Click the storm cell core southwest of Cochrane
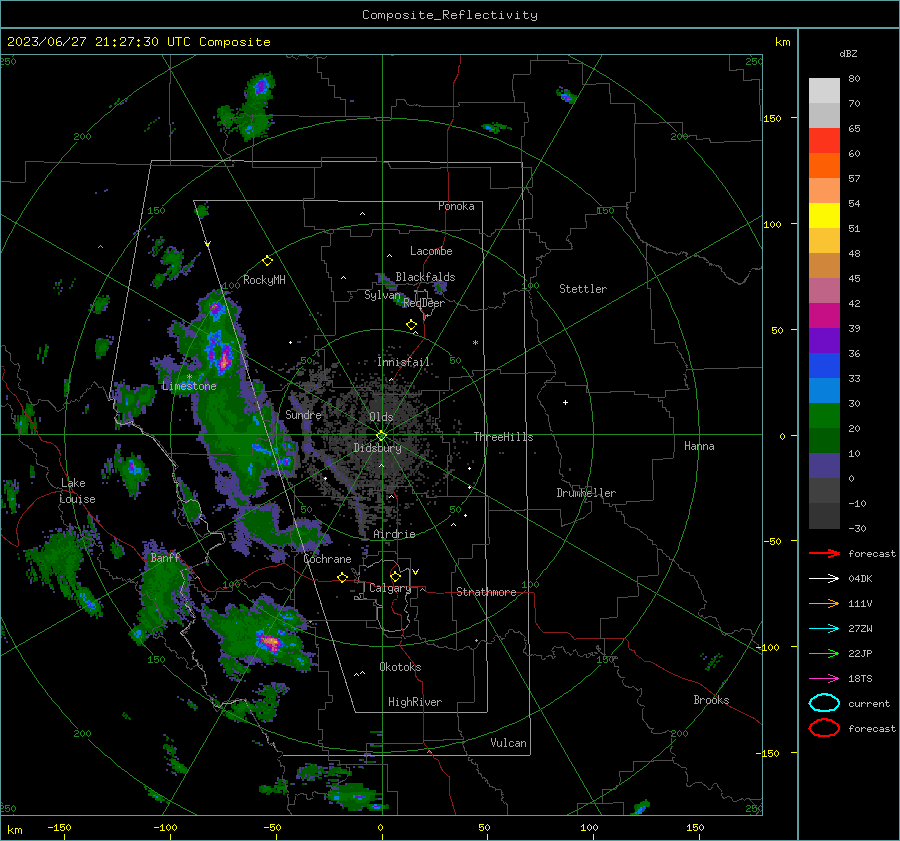900x841 pixels. pyautogui.click(x=270, y=642)
